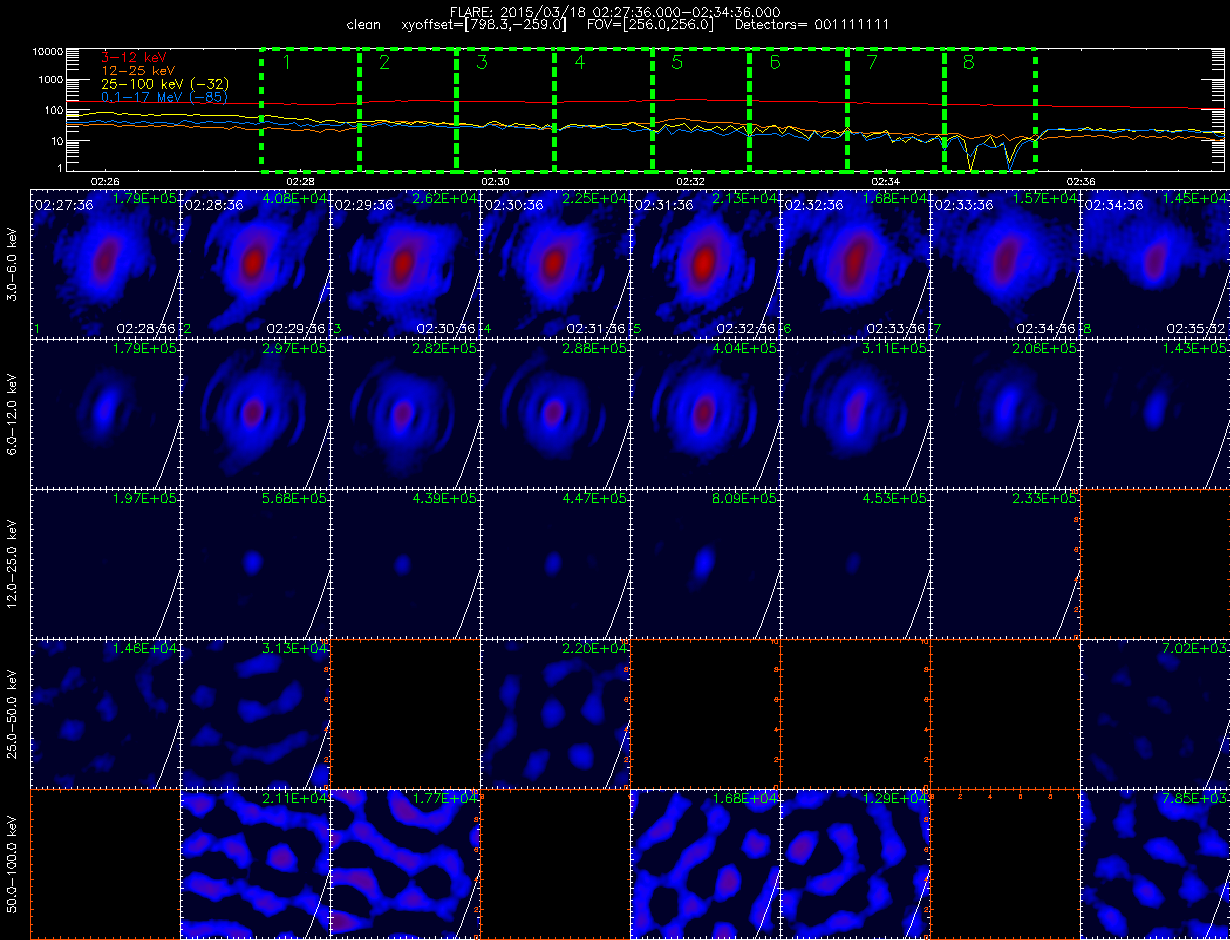Open the 6.0-12.0 keV image with peak 2.06E+05
The width and height of the screenshot is (1230, 940).
[1005, 413]
